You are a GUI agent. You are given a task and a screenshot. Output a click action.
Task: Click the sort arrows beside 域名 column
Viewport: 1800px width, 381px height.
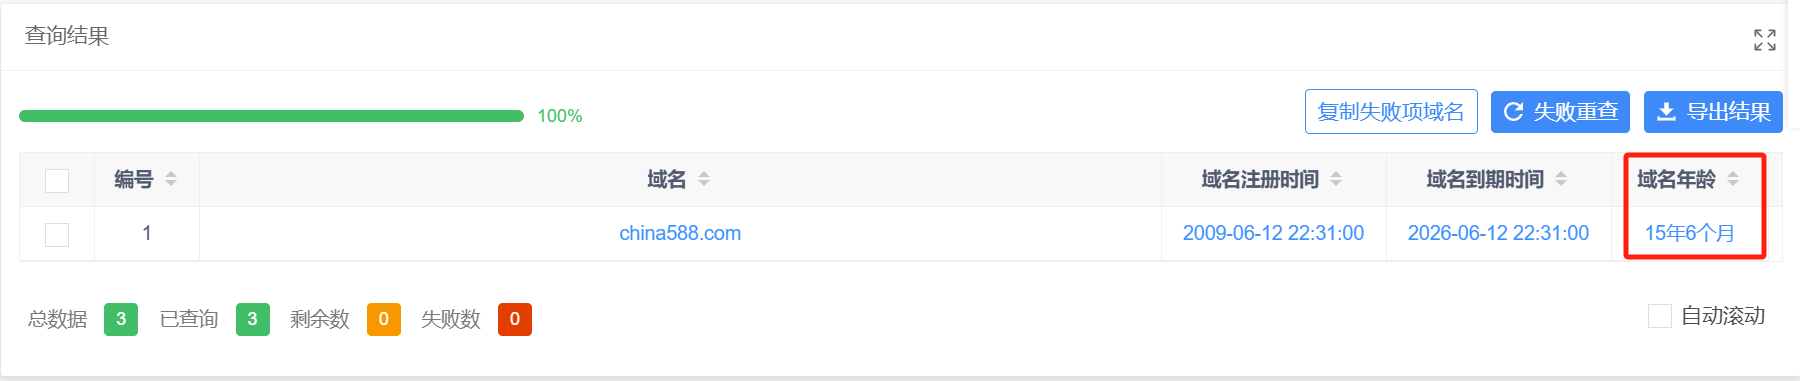click(x=704, y=179)
